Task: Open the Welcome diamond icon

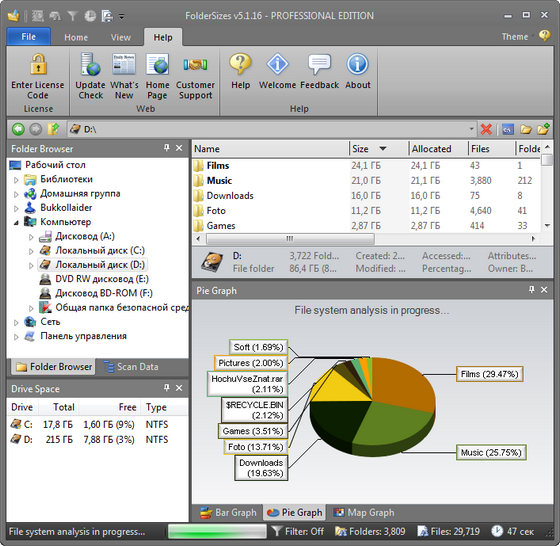Action: 278,64
